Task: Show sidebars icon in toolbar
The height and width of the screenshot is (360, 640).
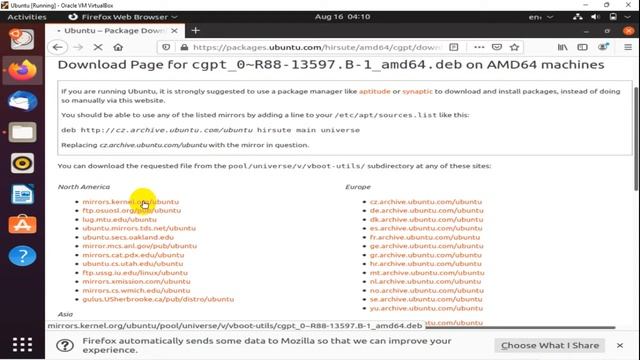Action: (582, 47)
